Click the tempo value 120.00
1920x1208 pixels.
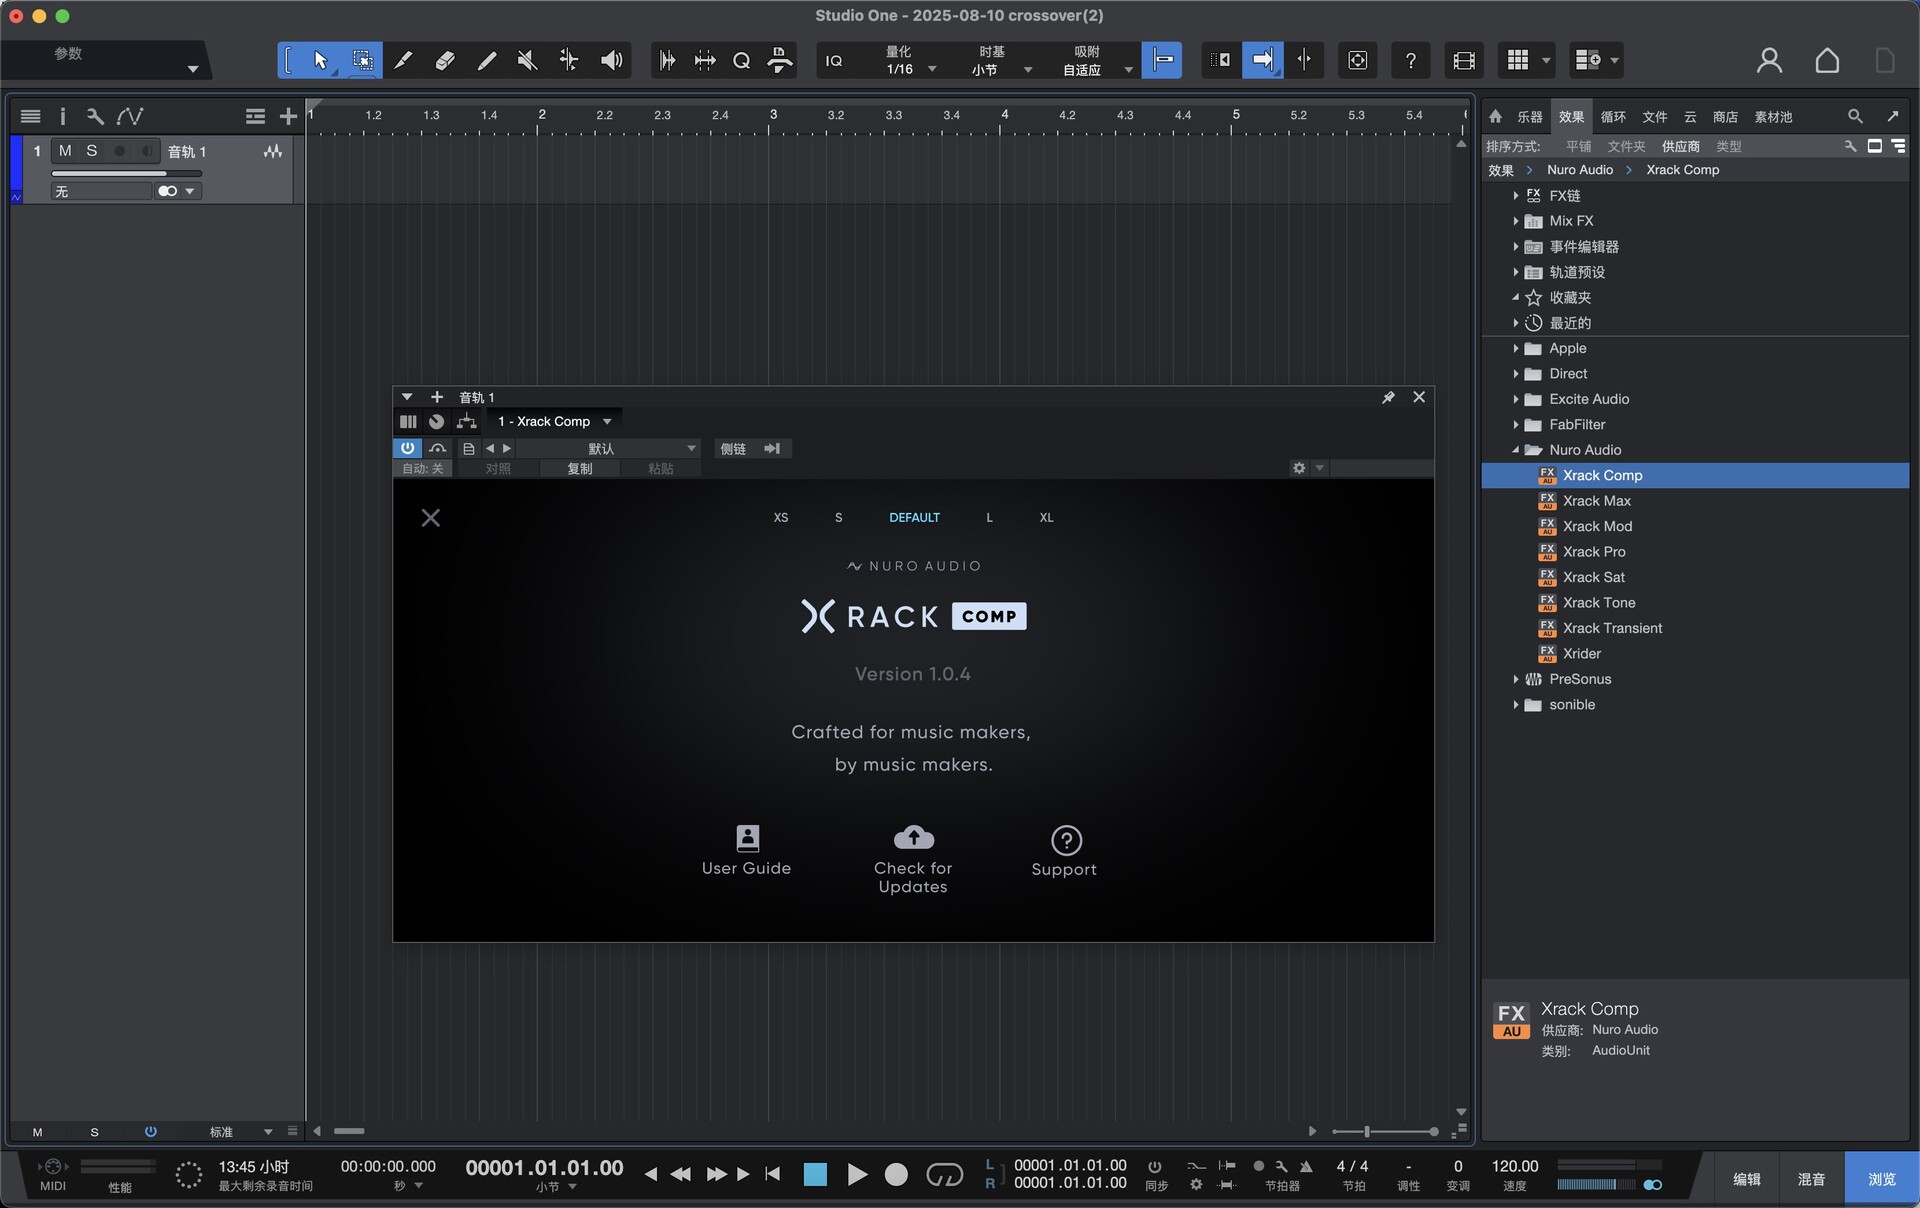(x=1515, y=1166)
